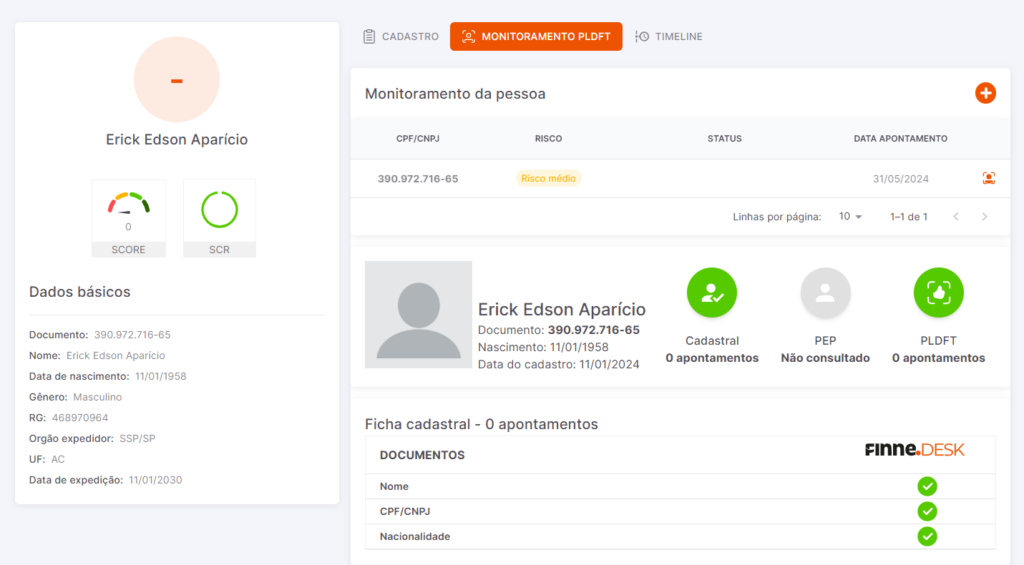The width and height of the screenshot is (1024, 565).
Task: Select the green Cadastral status icon
Action: tap(712, 293)
